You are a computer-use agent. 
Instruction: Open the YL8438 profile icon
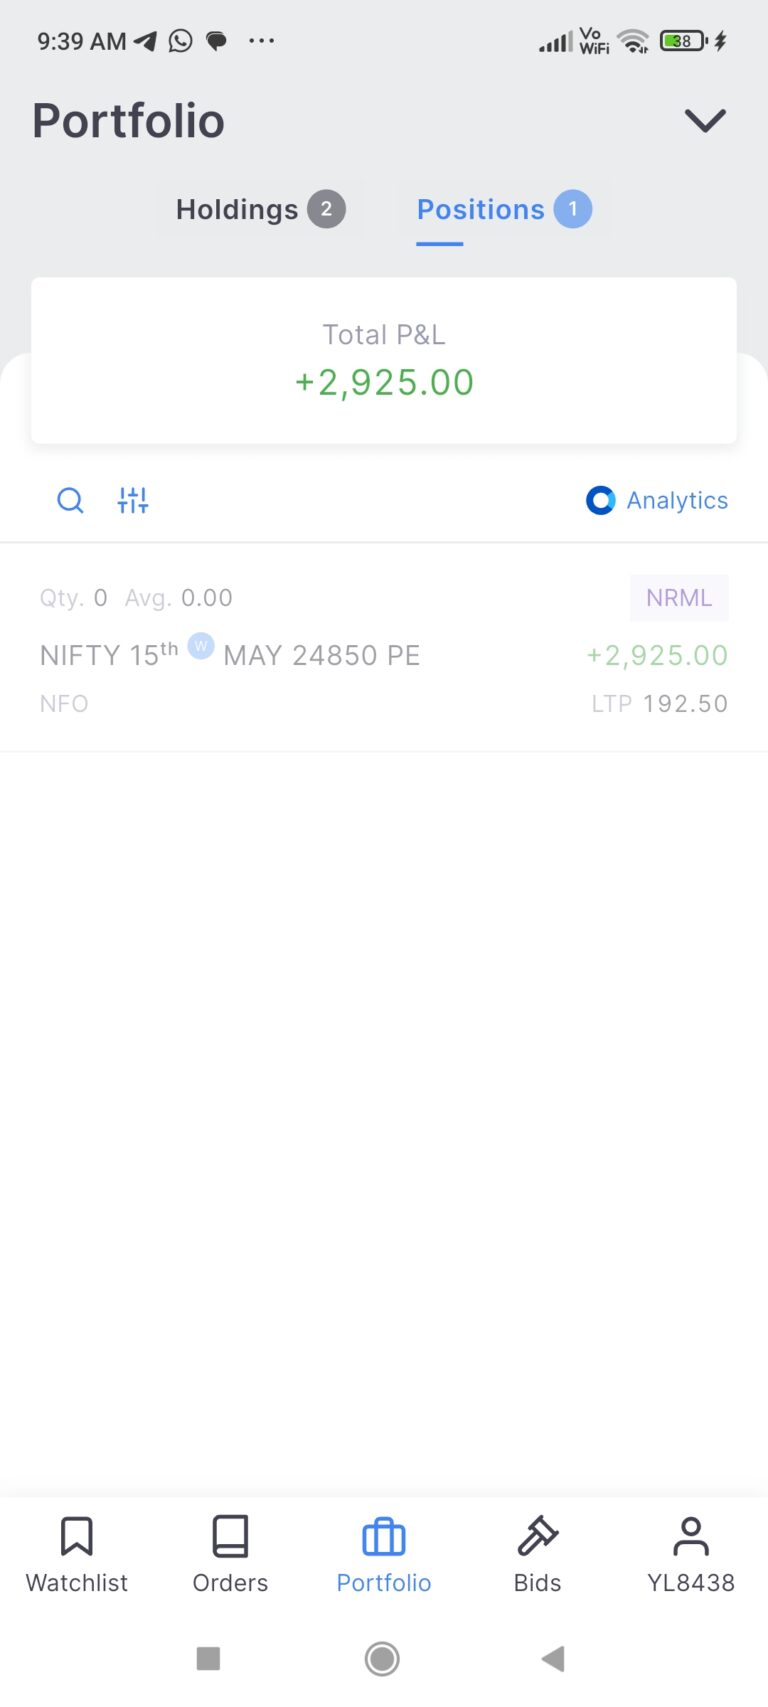[691, 1536]
